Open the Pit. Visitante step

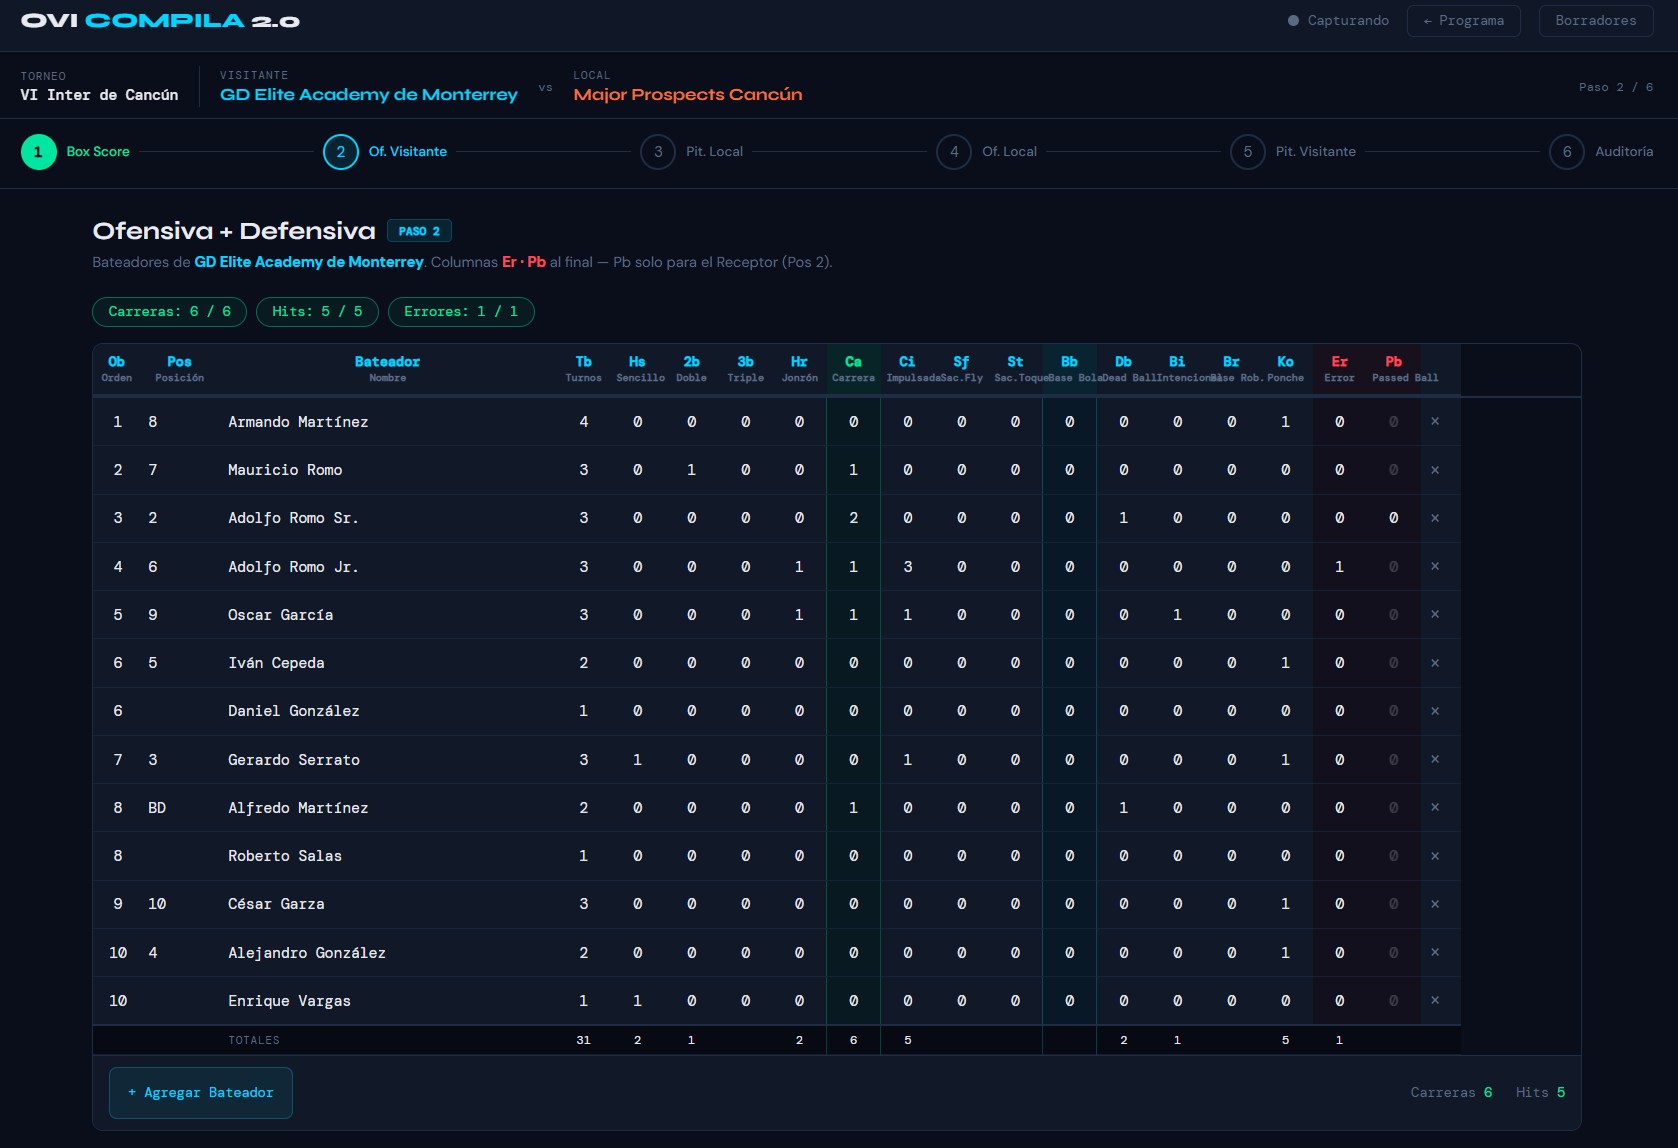[x=1293, y=152]
